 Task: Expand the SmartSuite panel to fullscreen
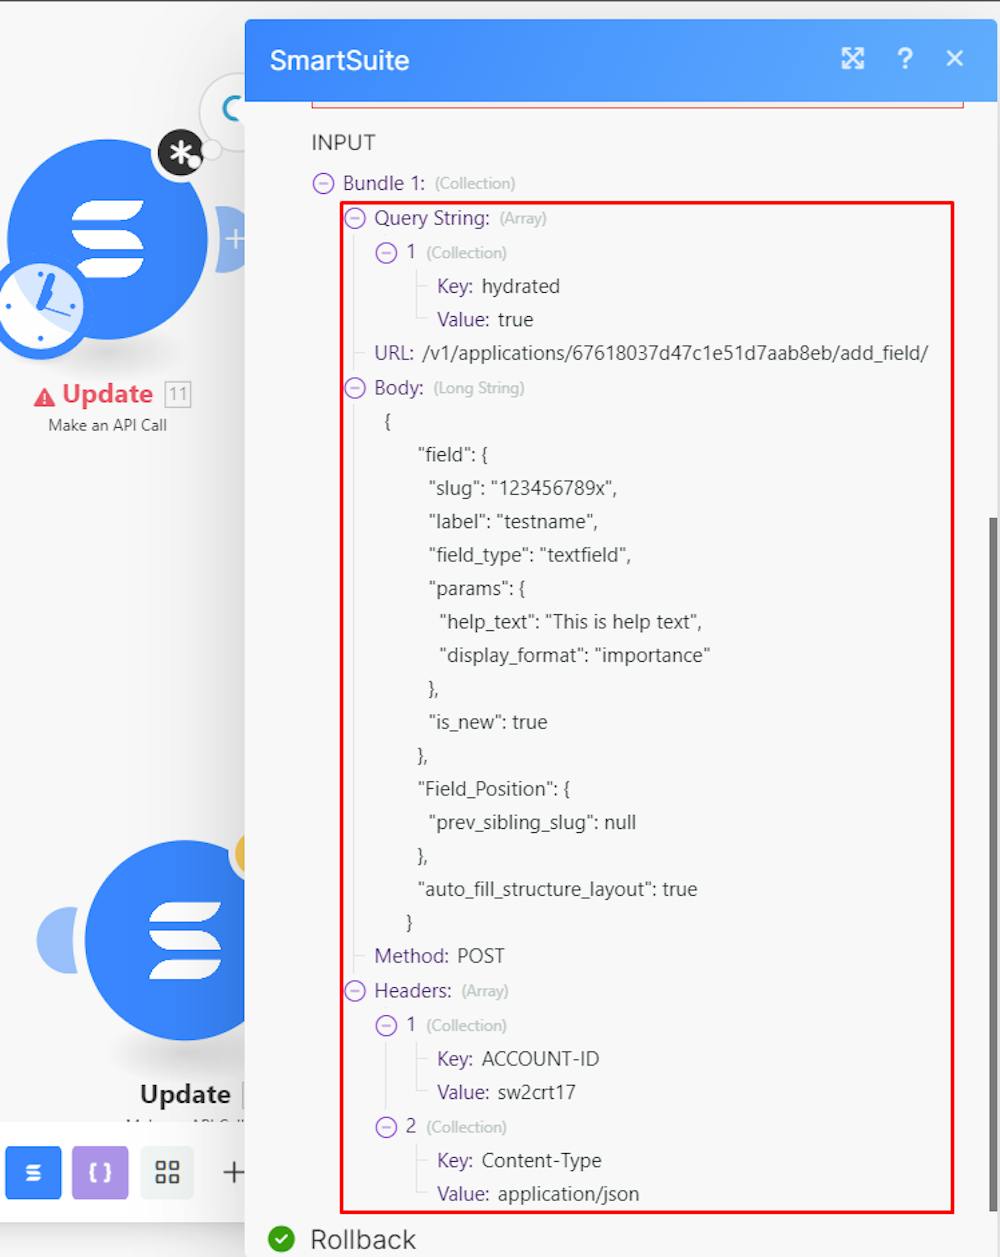pyautogui.click(x=852, y=59)
